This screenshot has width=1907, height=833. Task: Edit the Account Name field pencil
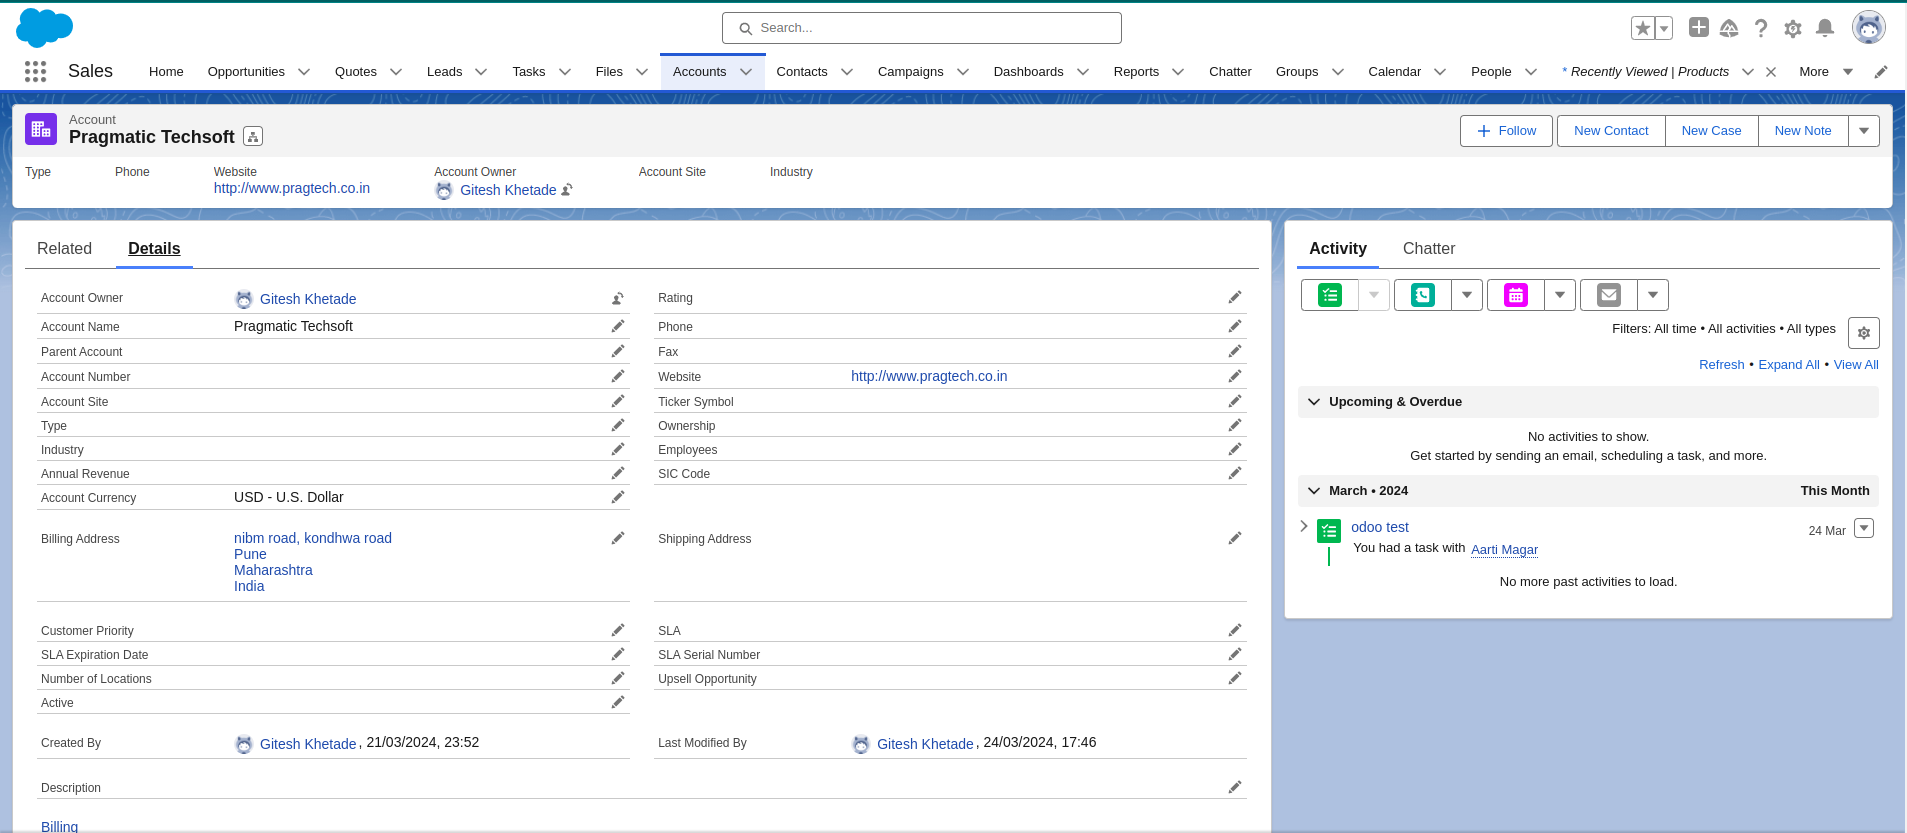(x=618, y=326)
